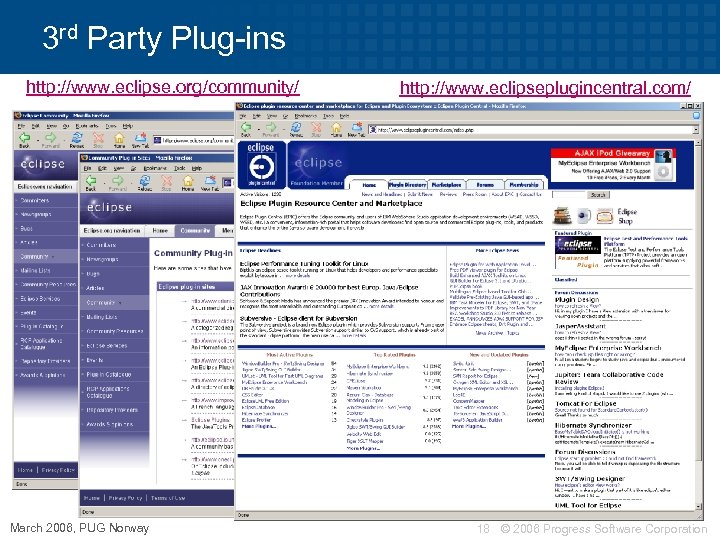The width and height of the screenshot is (720, 540).
Task: Click the books icon beside Eclipse Shop
Action: (x=562, y=215)
